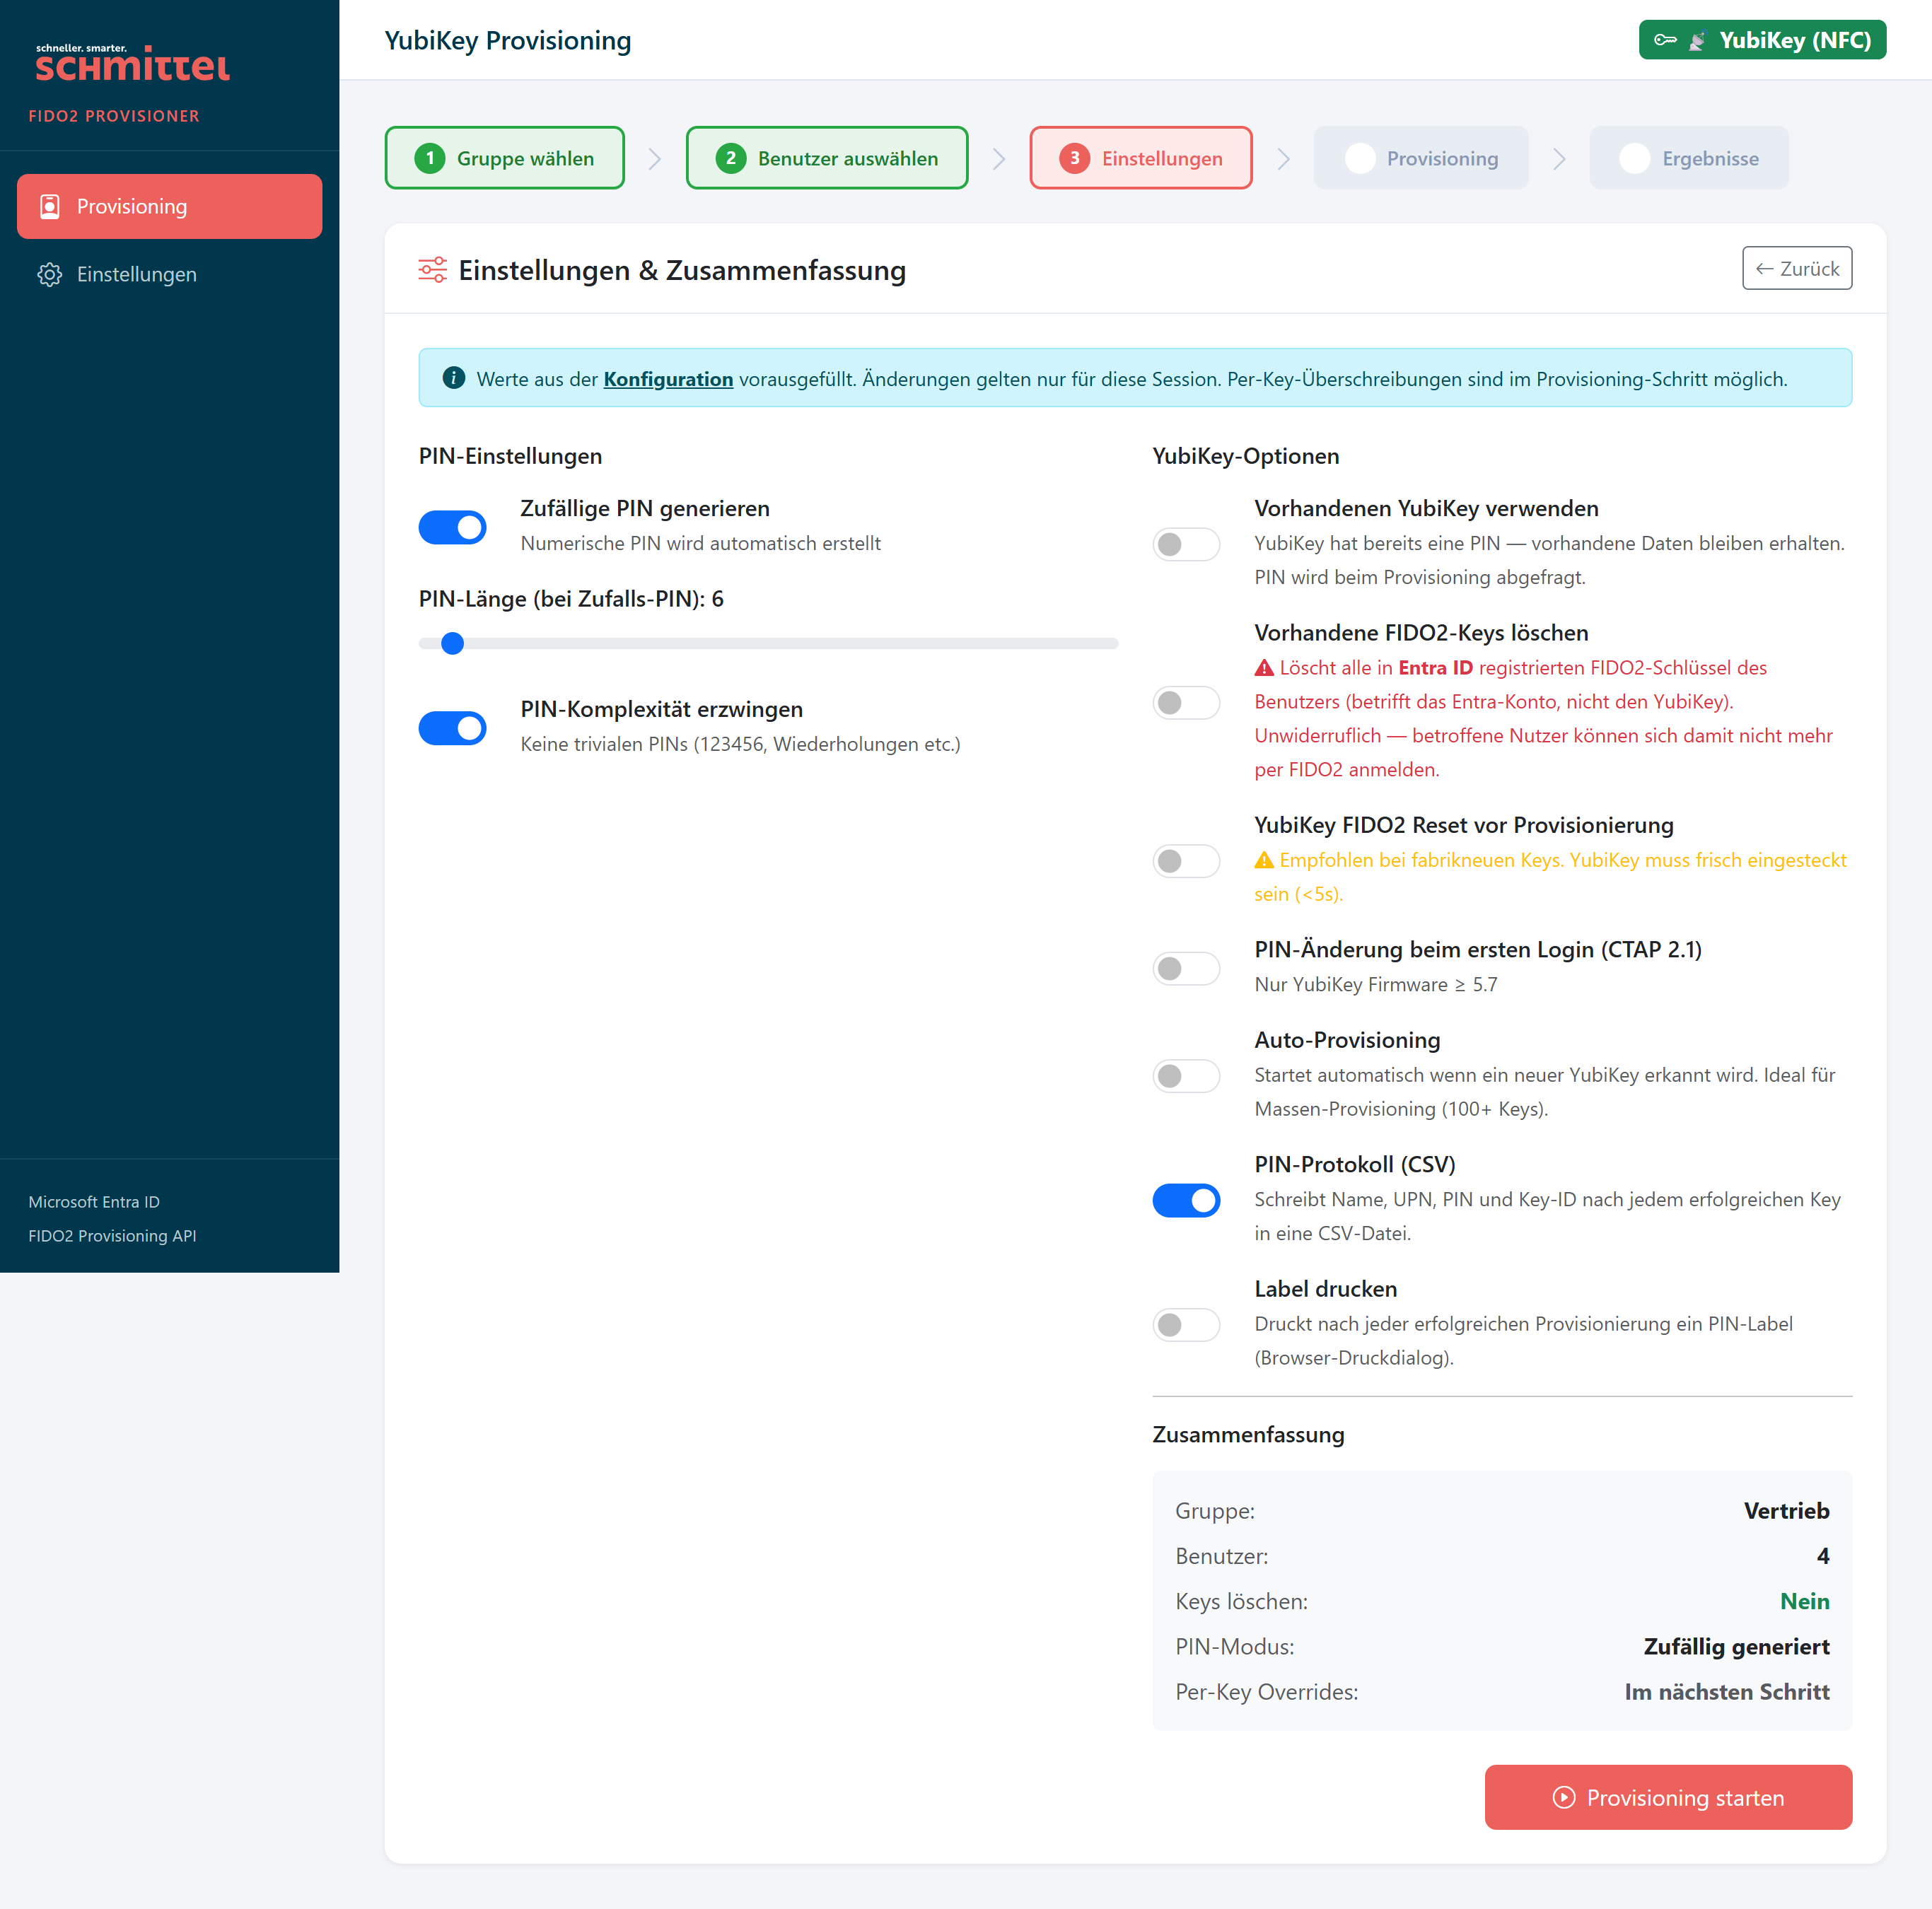Click the red warning triangle under FIDO2-Keys löschen
Image resolution: width=1932 pixels, height=1909 pixels.
click(x=1264, y=668)
